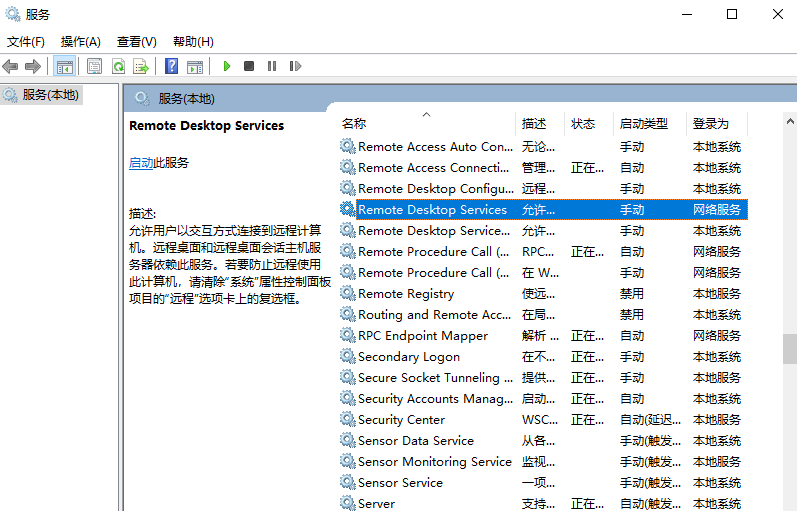Select the Remote Registry service
The image size is (797, 511).
(x=543, y=293)
